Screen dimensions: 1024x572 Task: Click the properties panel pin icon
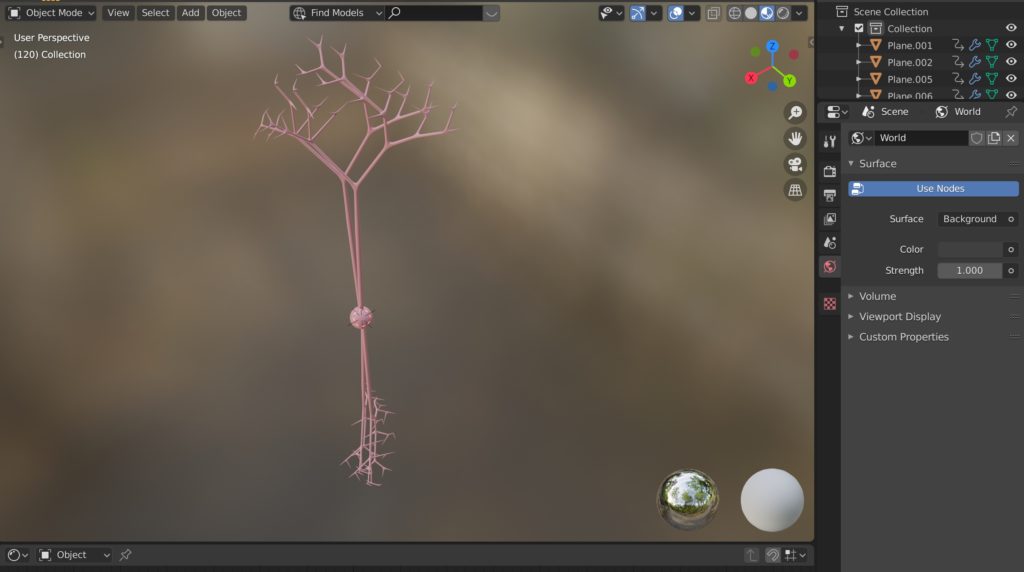coord(1011,112)
